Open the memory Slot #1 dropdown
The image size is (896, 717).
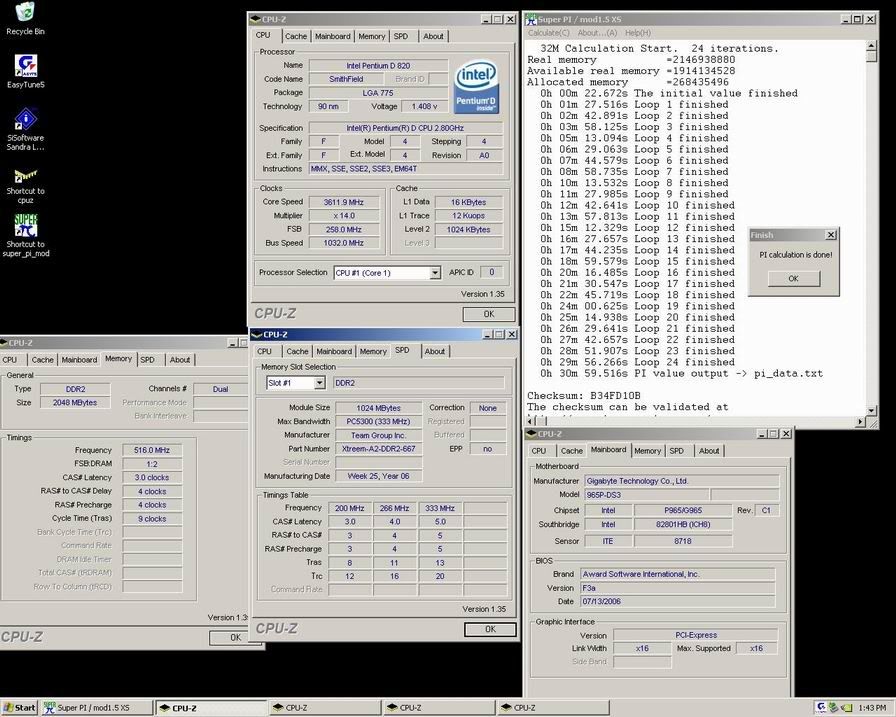(319, 383)
